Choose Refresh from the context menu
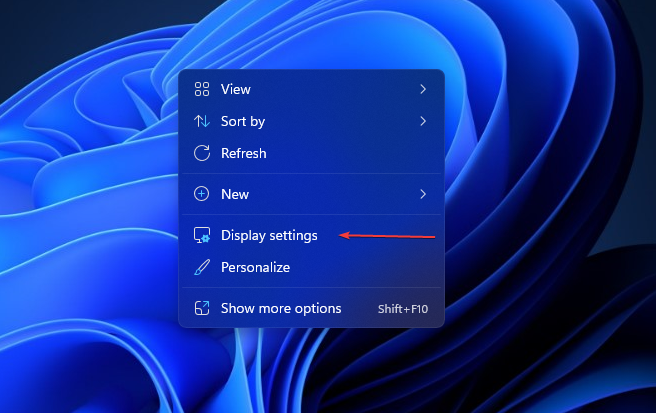The image size is (656, 413). pos(311,153)
